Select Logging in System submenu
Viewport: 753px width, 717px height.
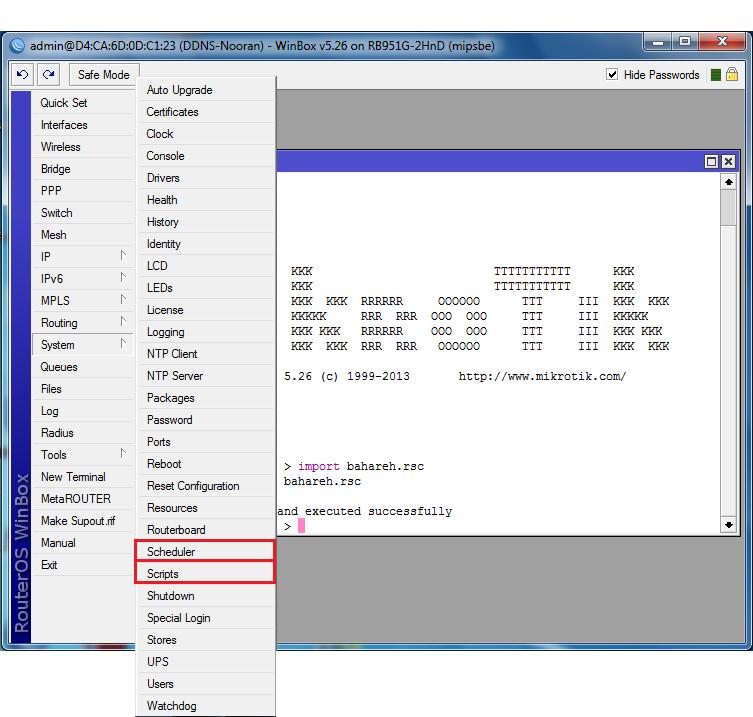pos(206,332)
